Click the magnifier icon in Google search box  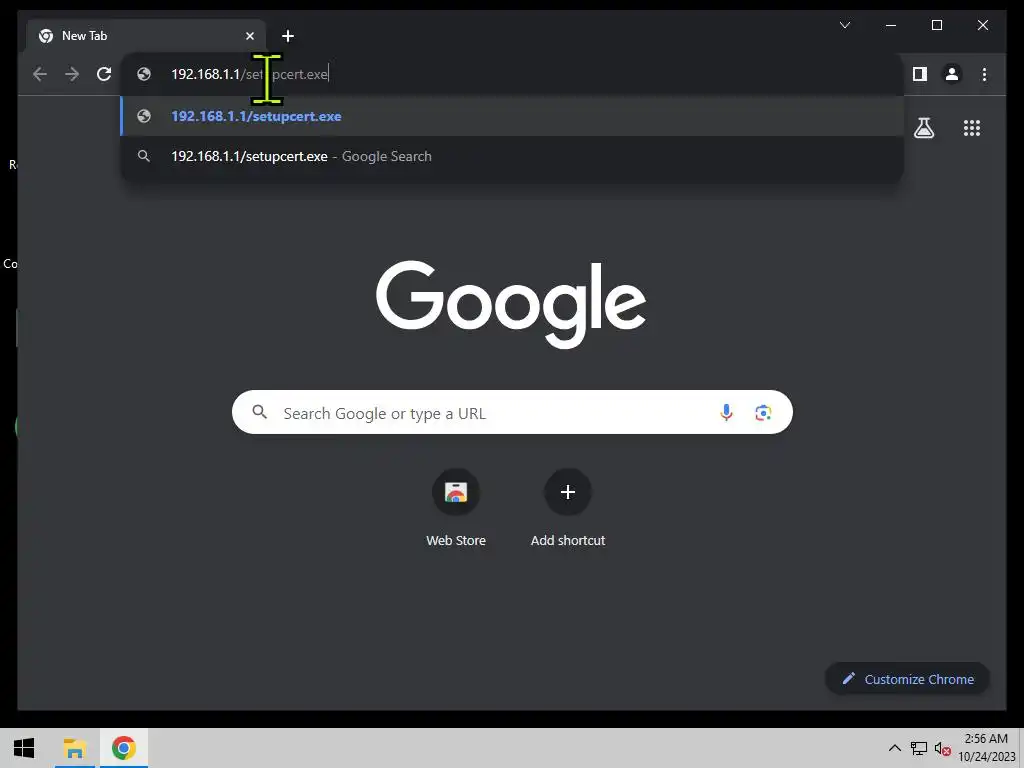click(259, 412)
